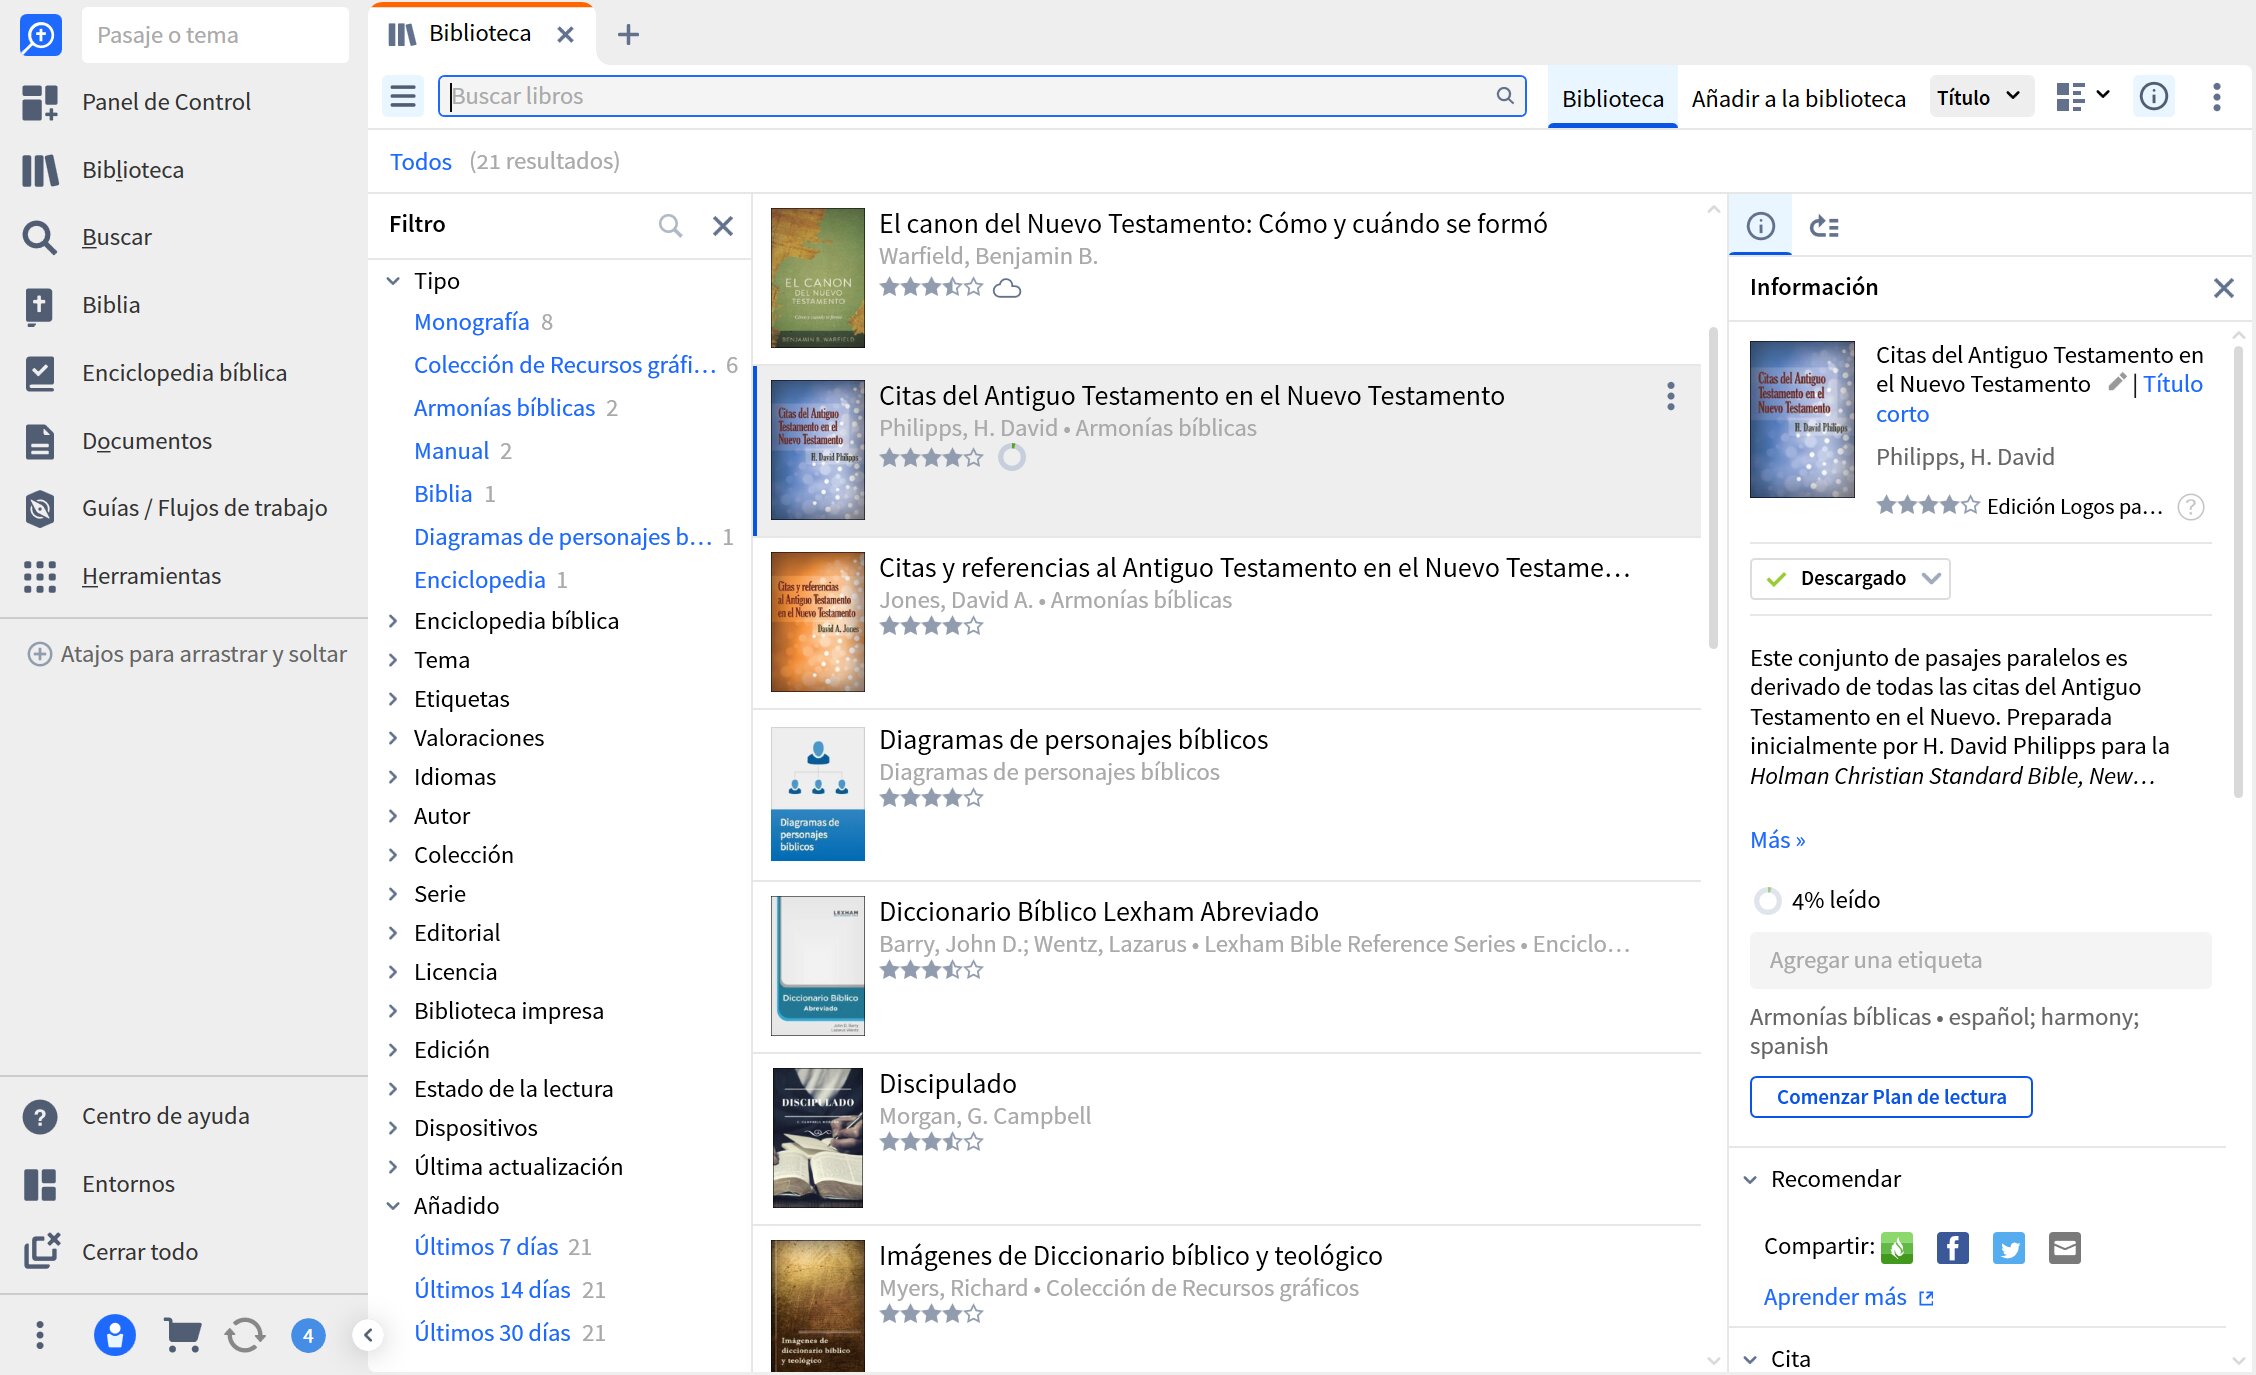This screenshot has height=1375, width=2256.
Task: Share by email icon
Action: (x=2065, y=1248)
